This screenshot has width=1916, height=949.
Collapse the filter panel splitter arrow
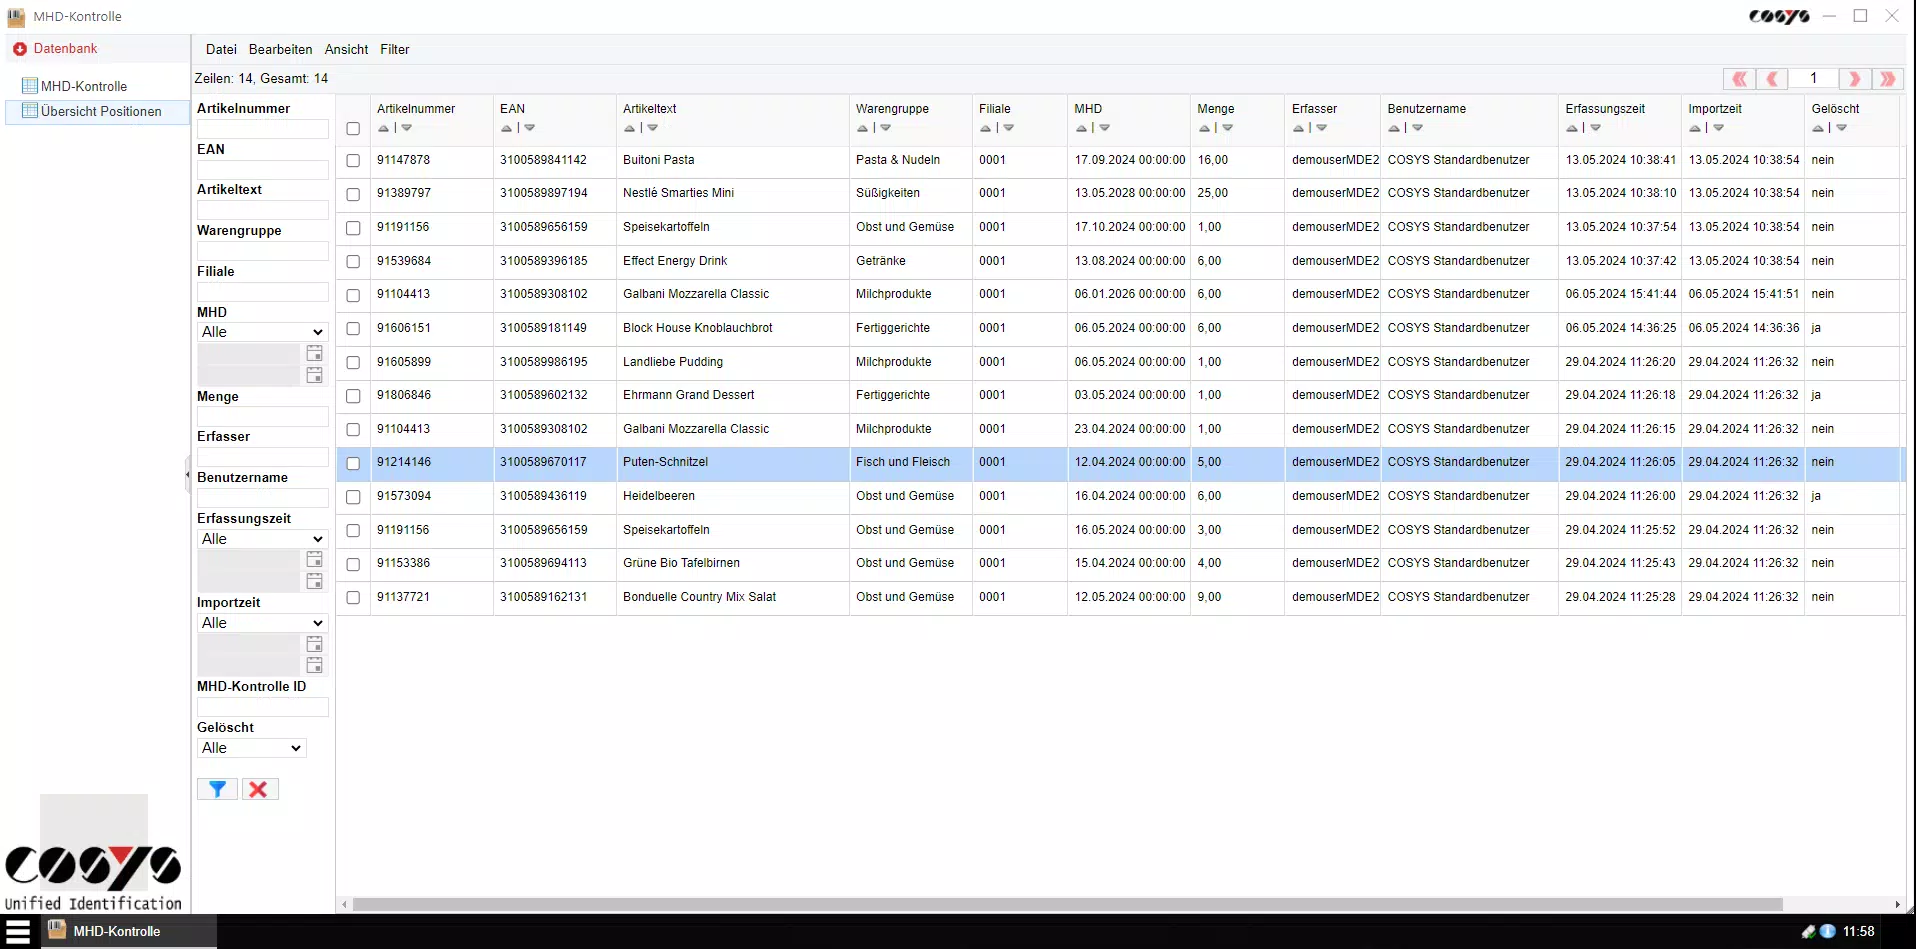pyautogui.click(x=187, y=475)
